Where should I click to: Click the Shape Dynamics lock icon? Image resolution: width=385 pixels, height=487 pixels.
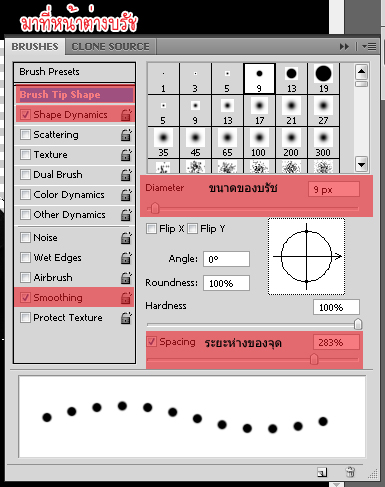126,115
